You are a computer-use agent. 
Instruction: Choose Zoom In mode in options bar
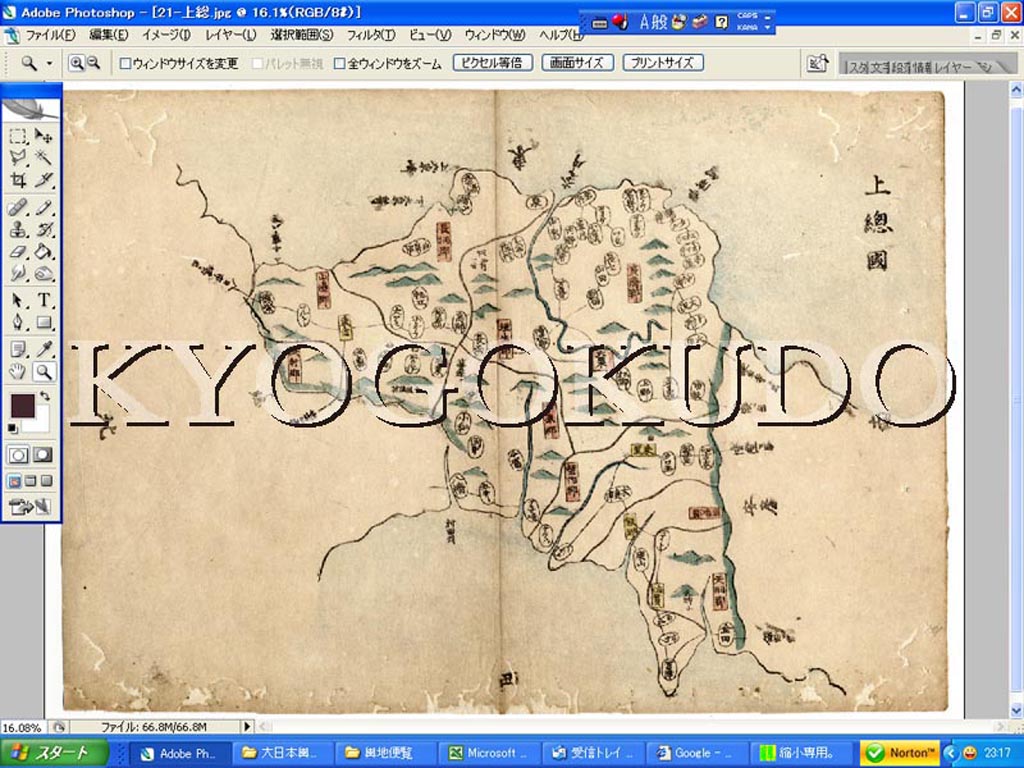pyautogui.click(x=77, y=63)
